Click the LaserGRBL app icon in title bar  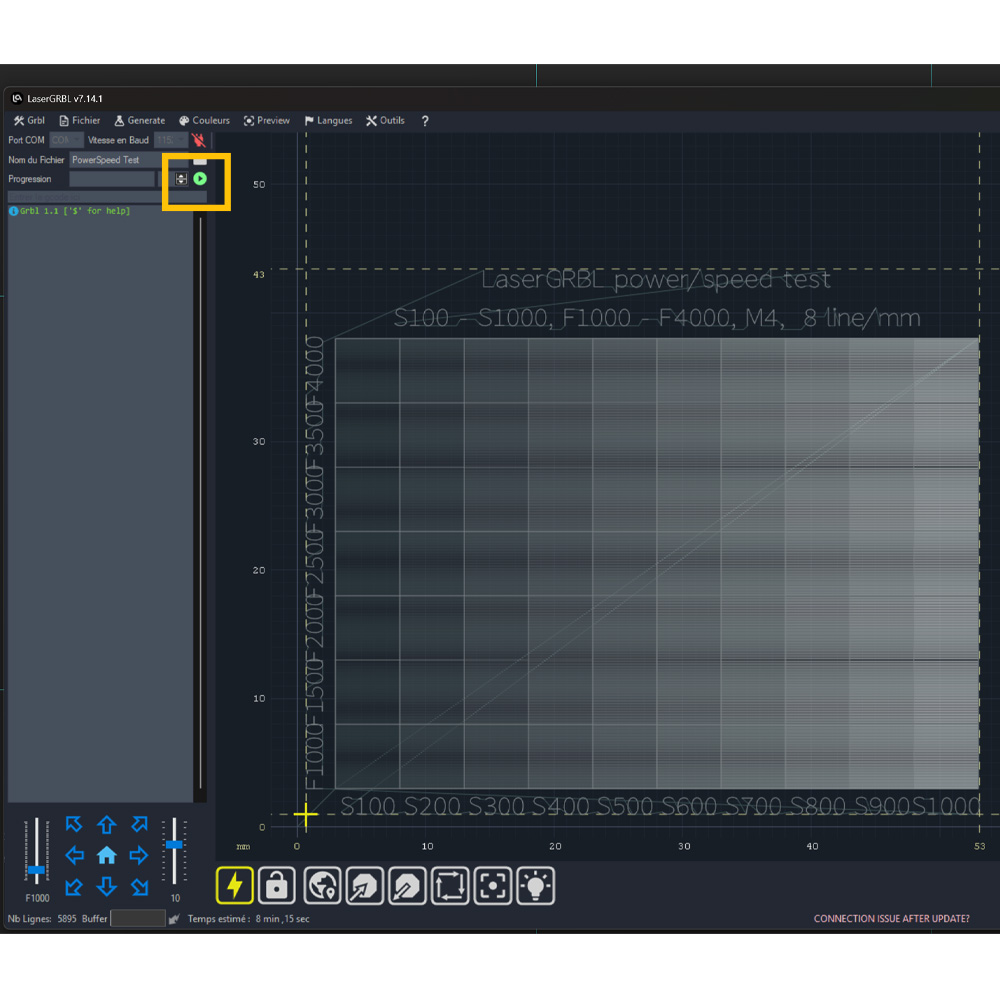(x=17, y=98)
